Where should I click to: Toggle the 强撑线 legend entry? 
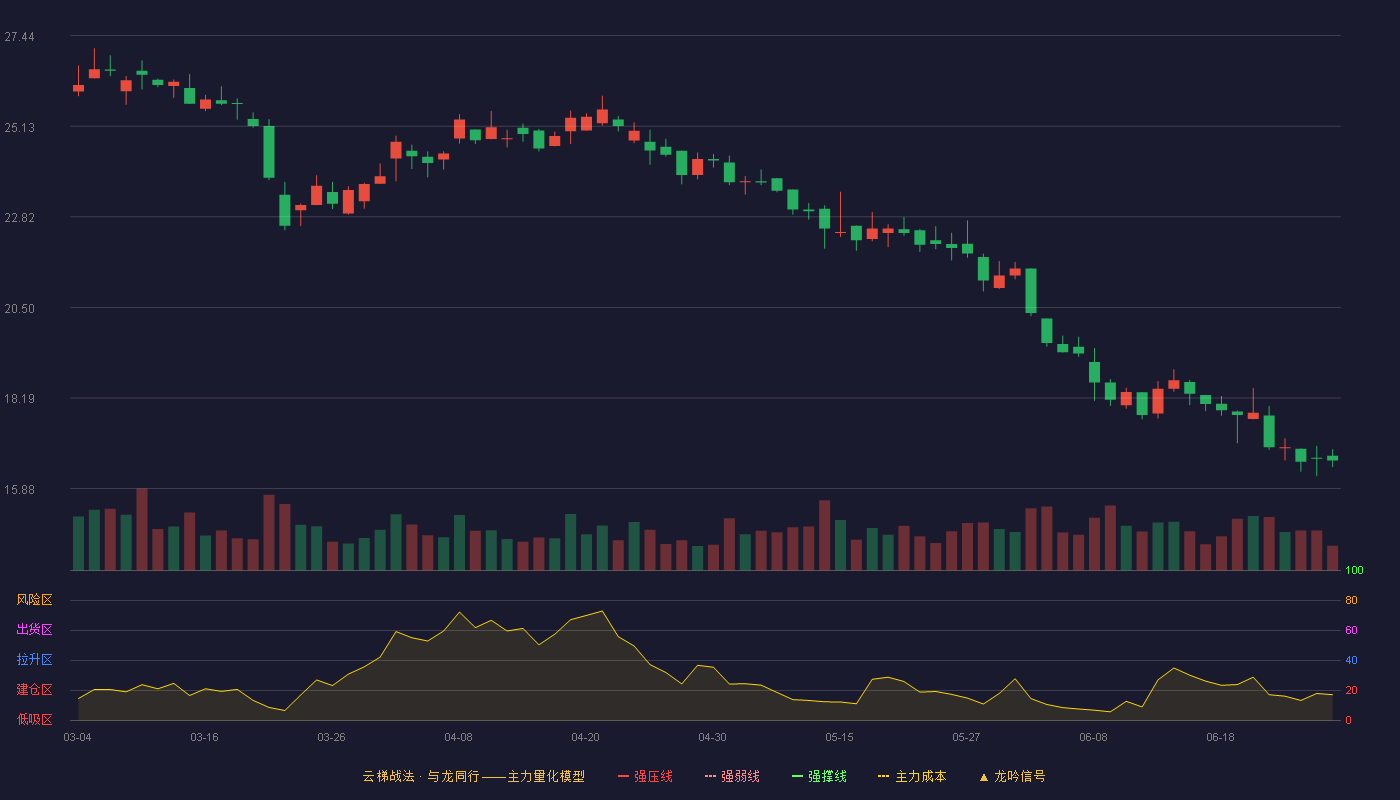click(x=819, y=776)
